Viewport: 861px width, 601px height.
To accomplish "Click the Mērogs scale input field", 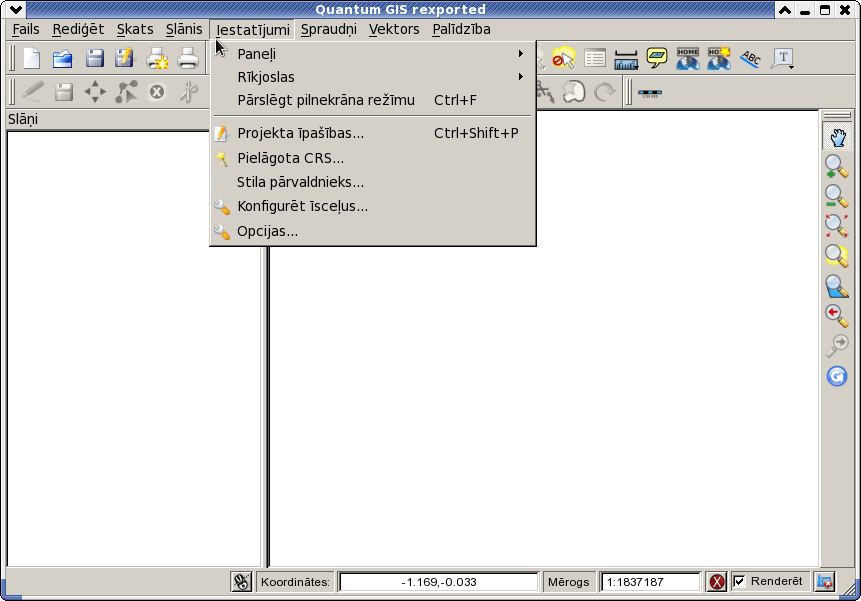I will pos(651,582).
